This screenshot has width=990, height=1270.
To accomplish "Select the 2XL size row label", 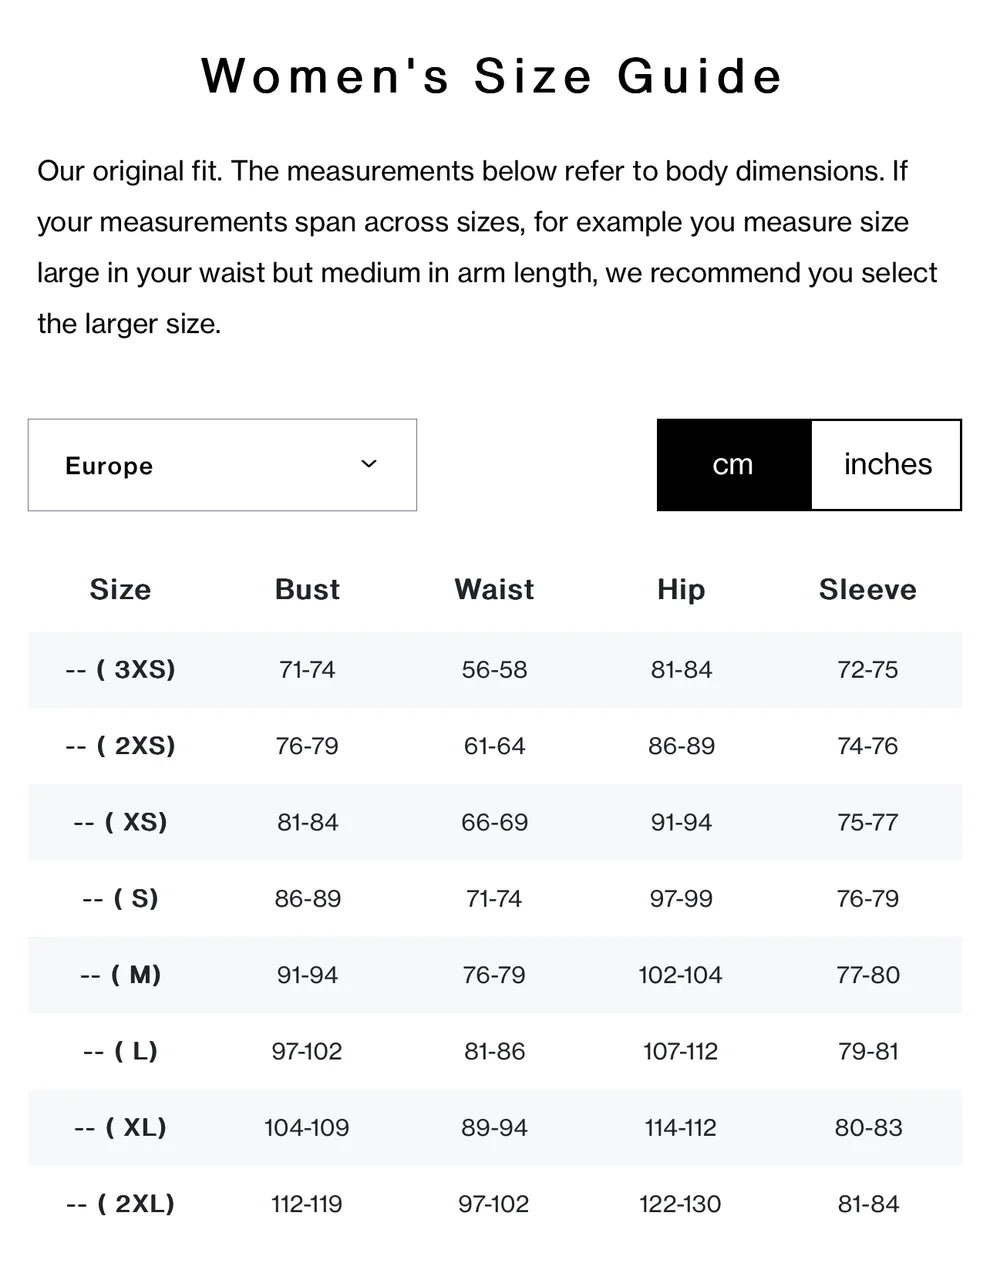I will [120, 1204].
